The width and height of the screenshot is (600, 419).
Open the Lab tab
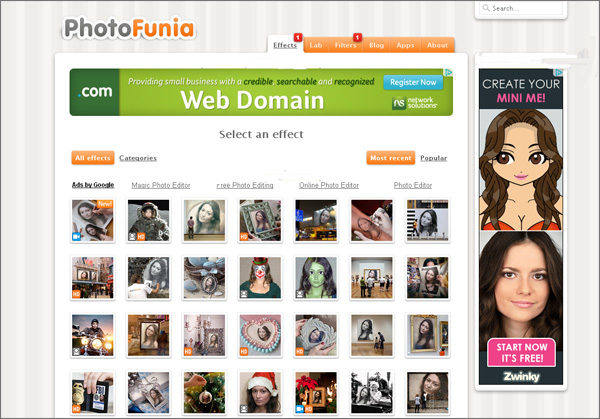pos(316,45)
